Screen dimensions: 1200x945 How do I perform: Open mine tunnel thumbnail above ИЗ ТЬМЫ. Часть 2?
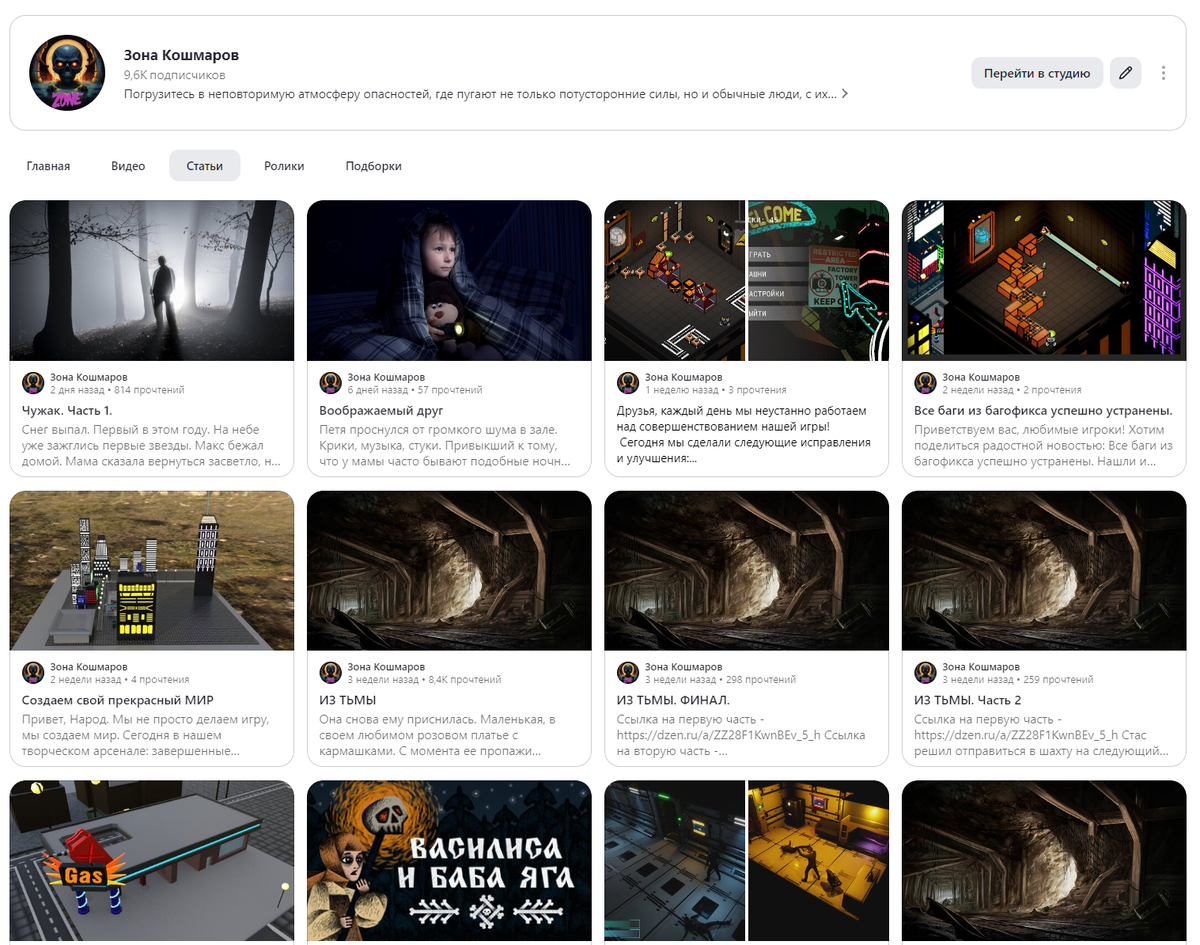pyautogui.click(x=1044, y=571)
